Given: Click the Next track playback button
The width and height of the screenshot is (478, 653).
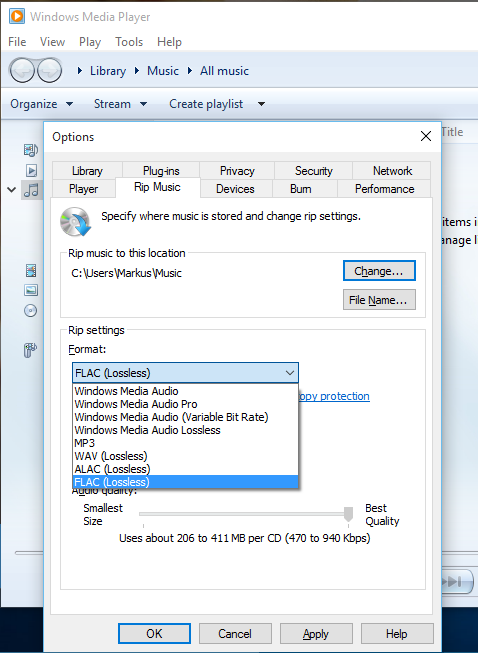Looking at the screenshot, I should point(457,581).
